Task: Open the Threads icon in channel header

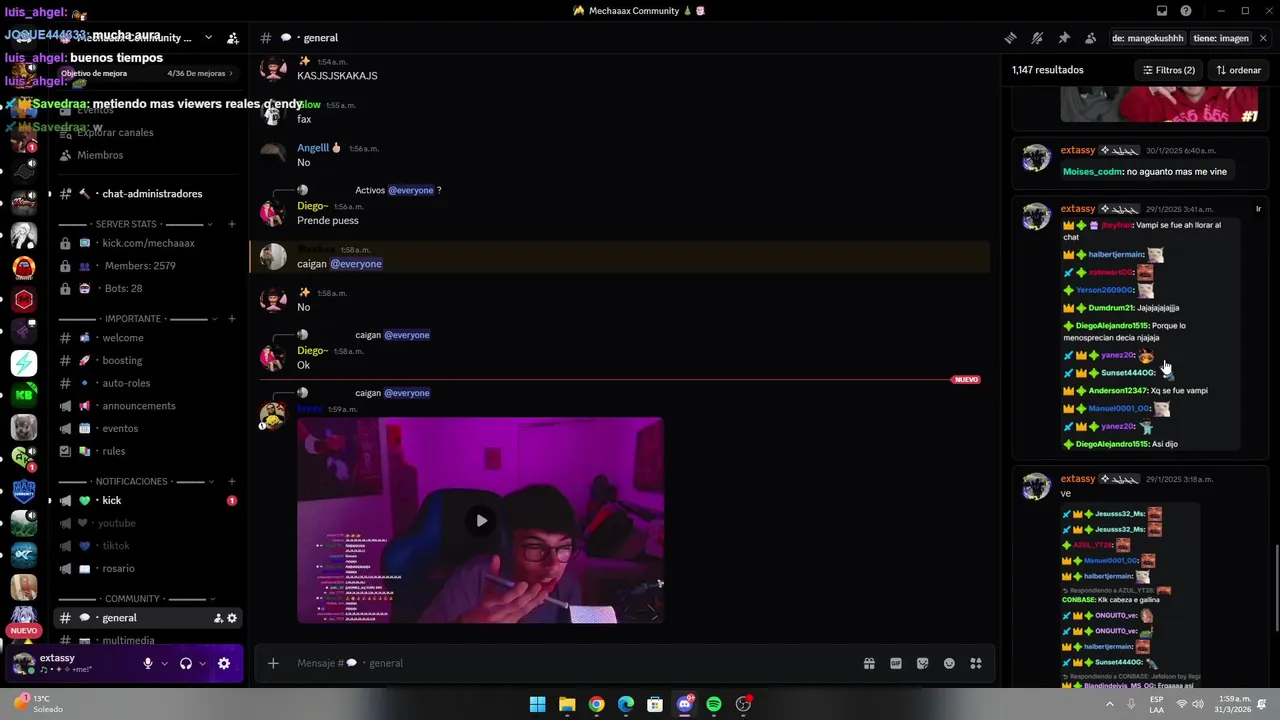Action: (1011, 38)
